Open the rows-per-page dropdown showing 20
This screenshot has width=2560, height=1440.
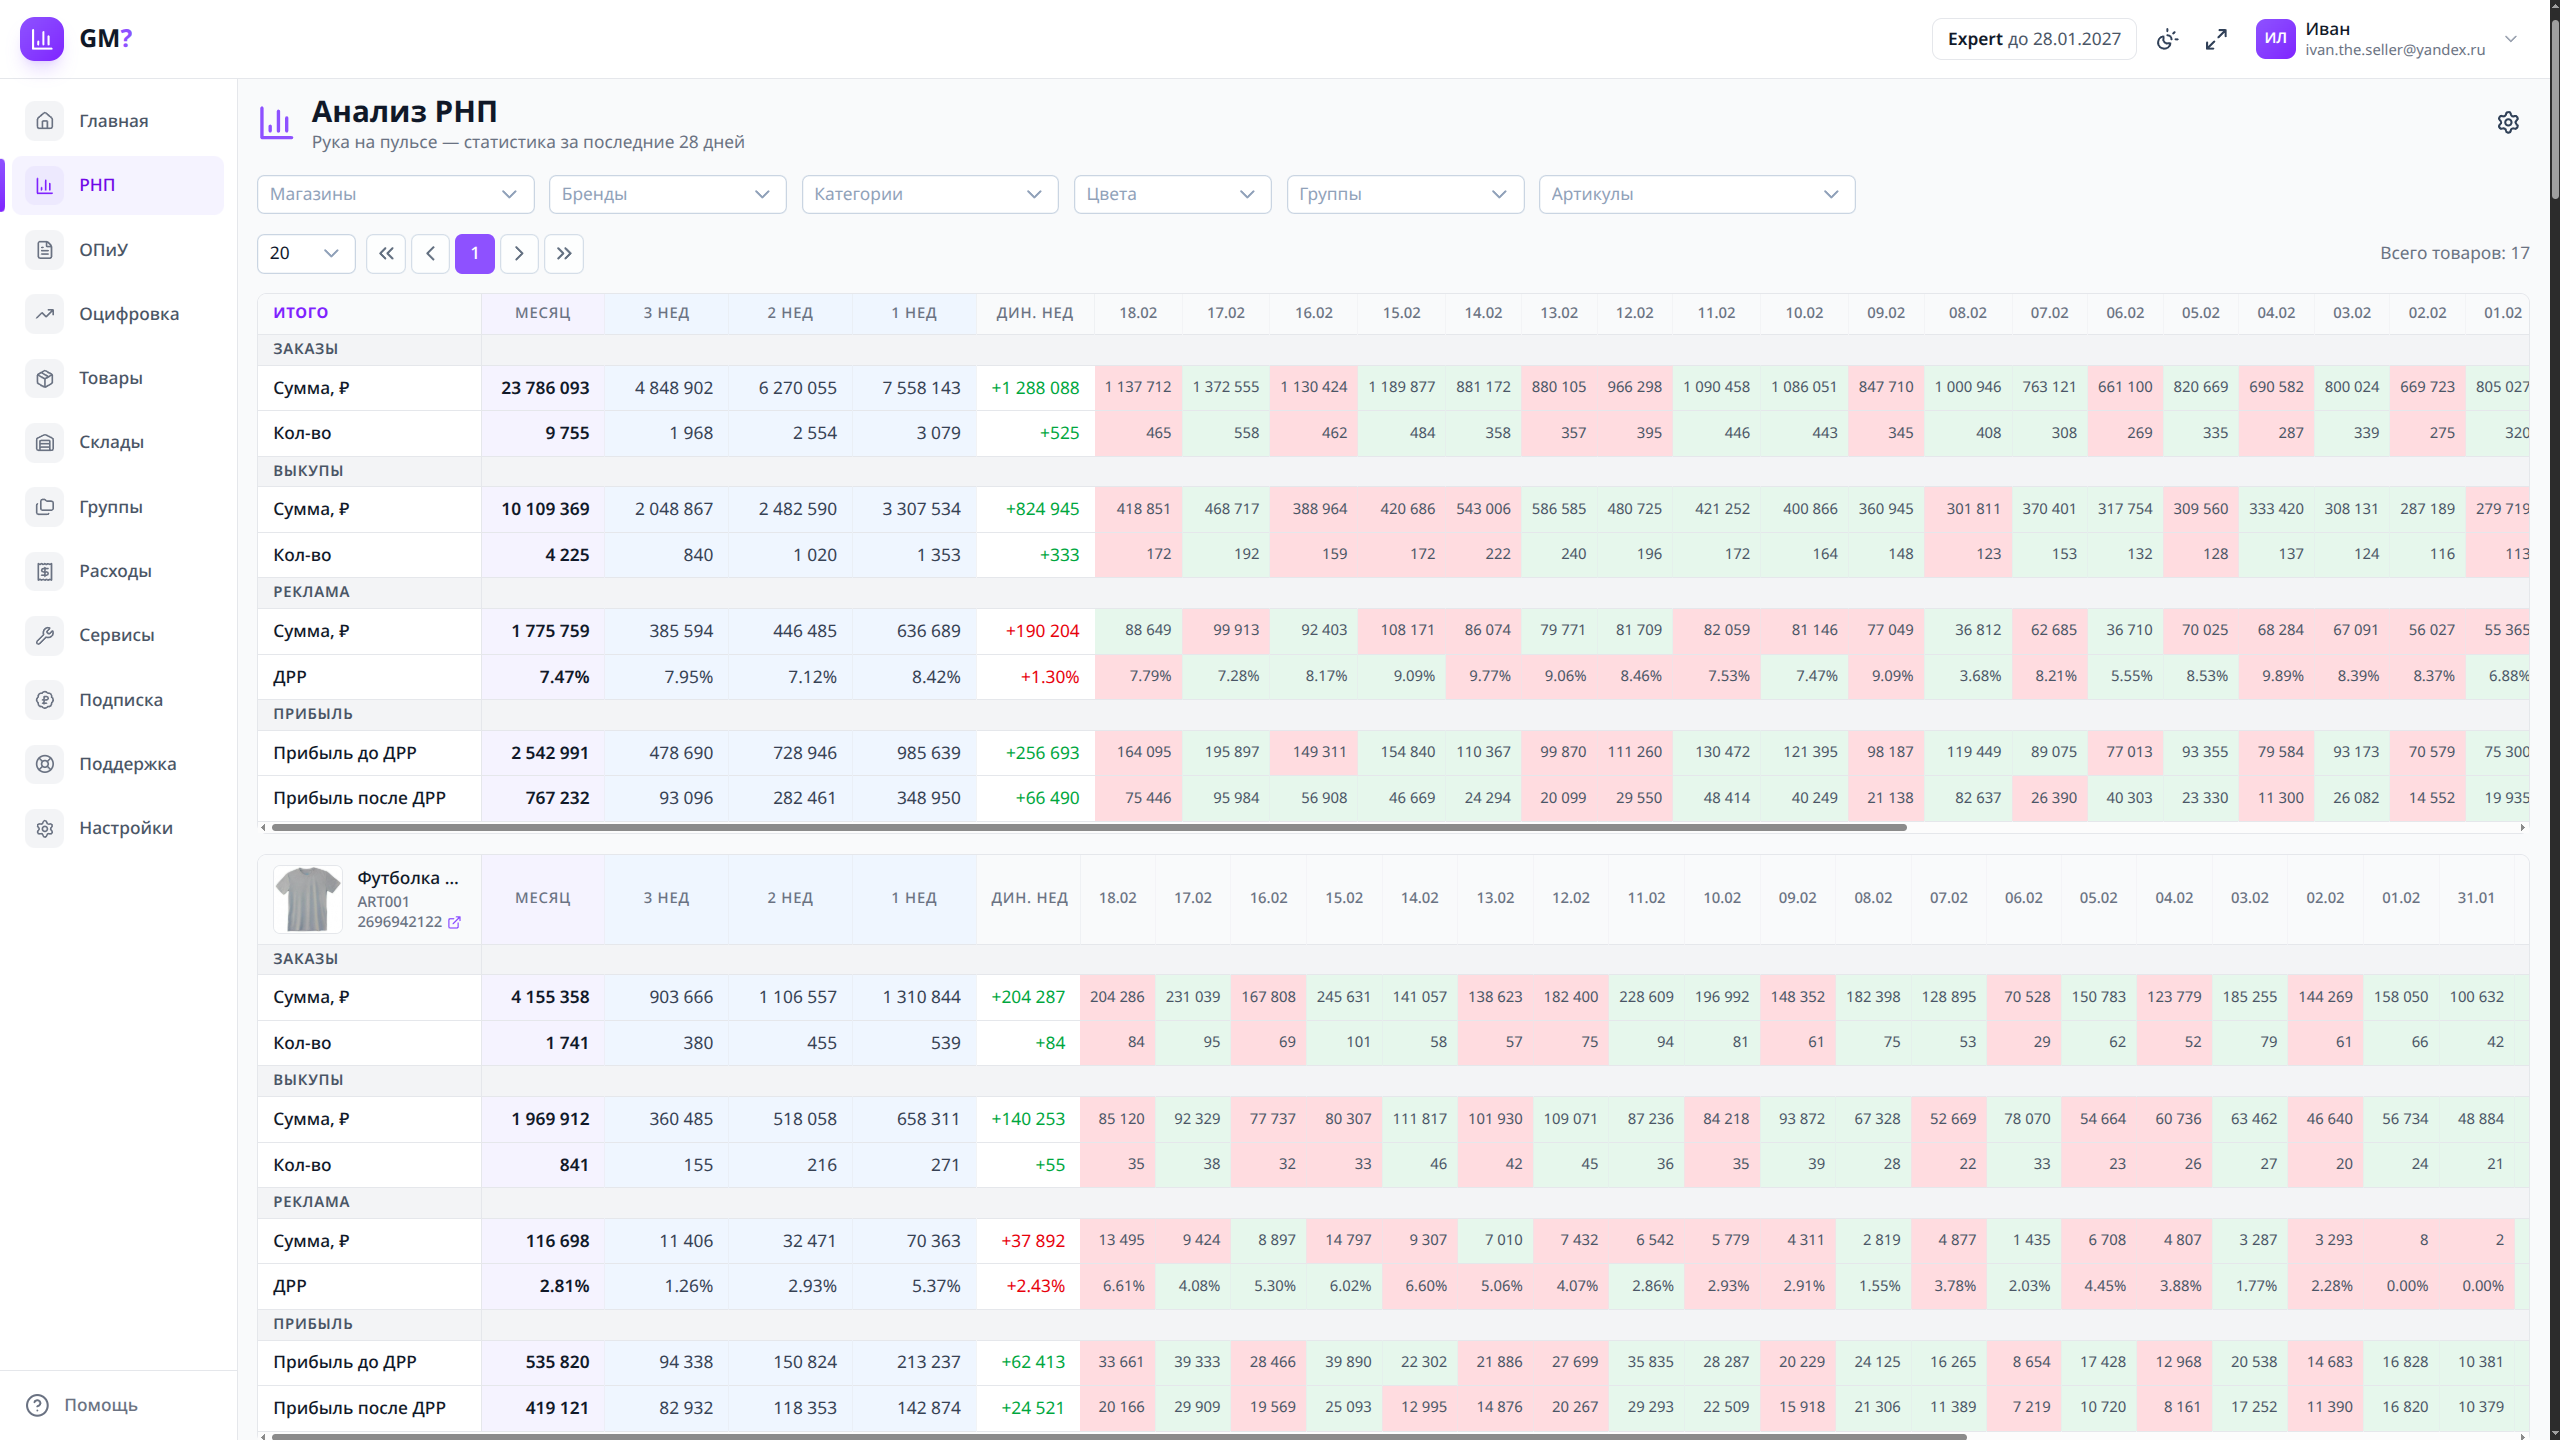click(305, 253)
